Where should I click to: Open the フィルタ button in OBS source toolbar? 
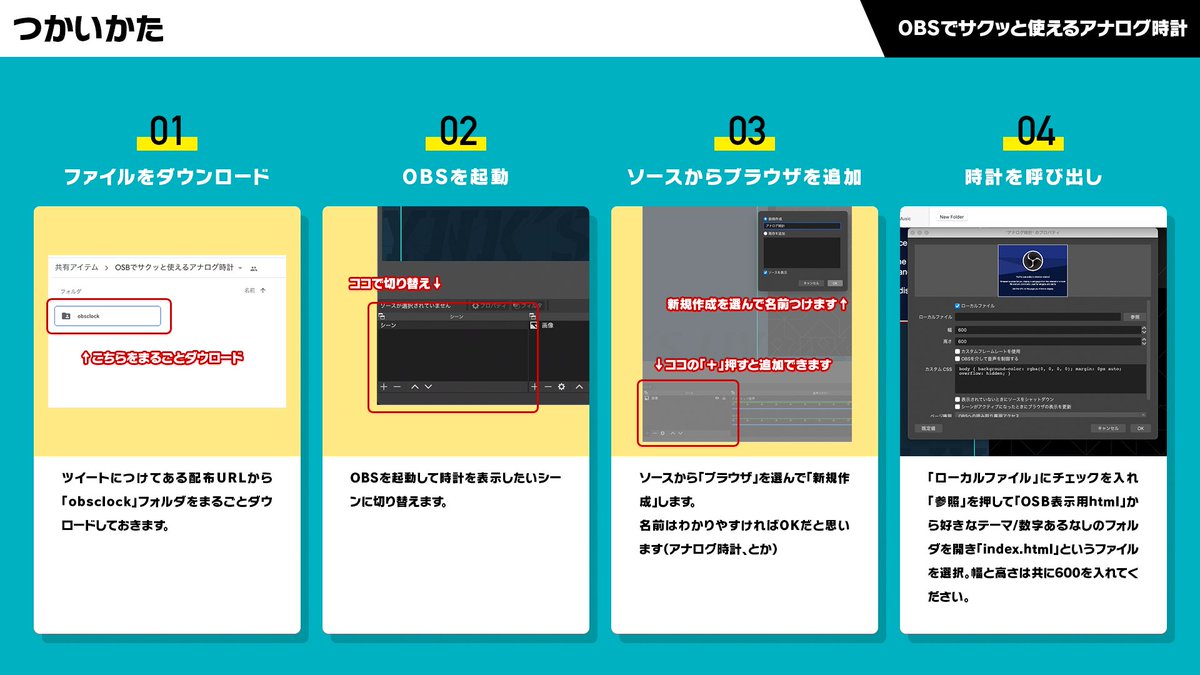(x=527, y=306)
